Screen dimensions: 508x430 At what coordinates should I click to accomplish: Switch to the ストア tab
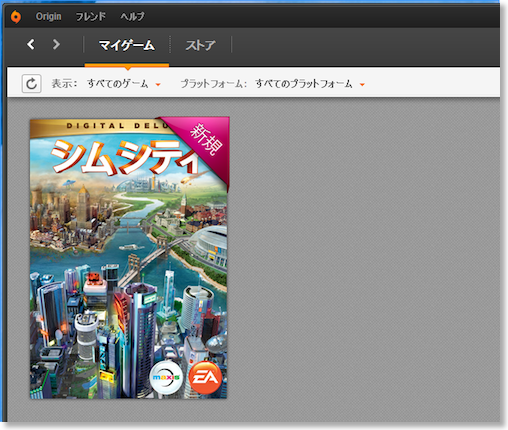click(x=201, y=45)
